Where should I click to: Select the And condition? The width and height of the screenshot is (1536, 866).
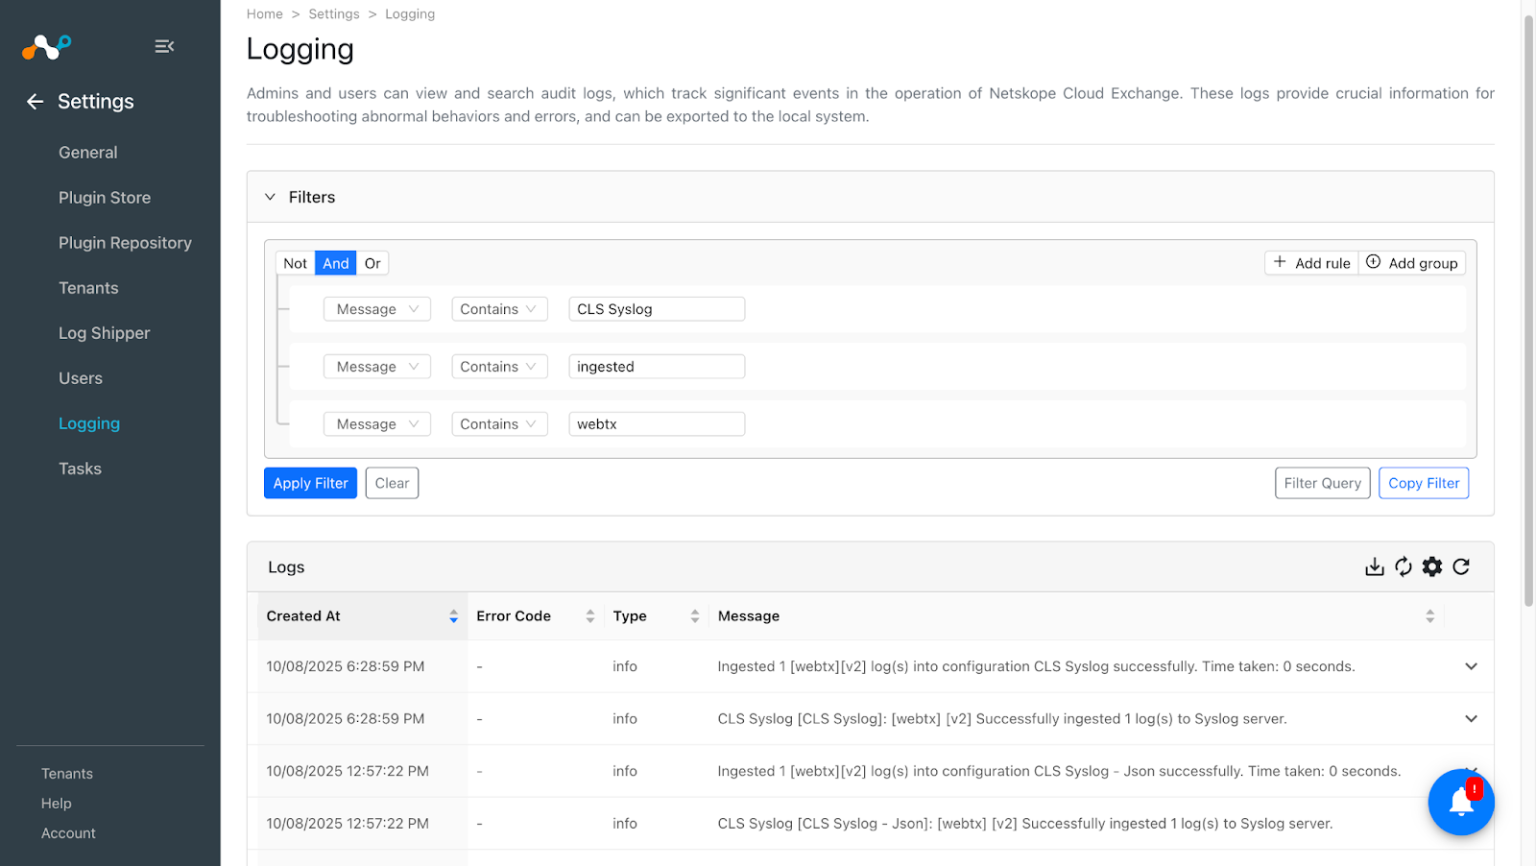point(336,263)
